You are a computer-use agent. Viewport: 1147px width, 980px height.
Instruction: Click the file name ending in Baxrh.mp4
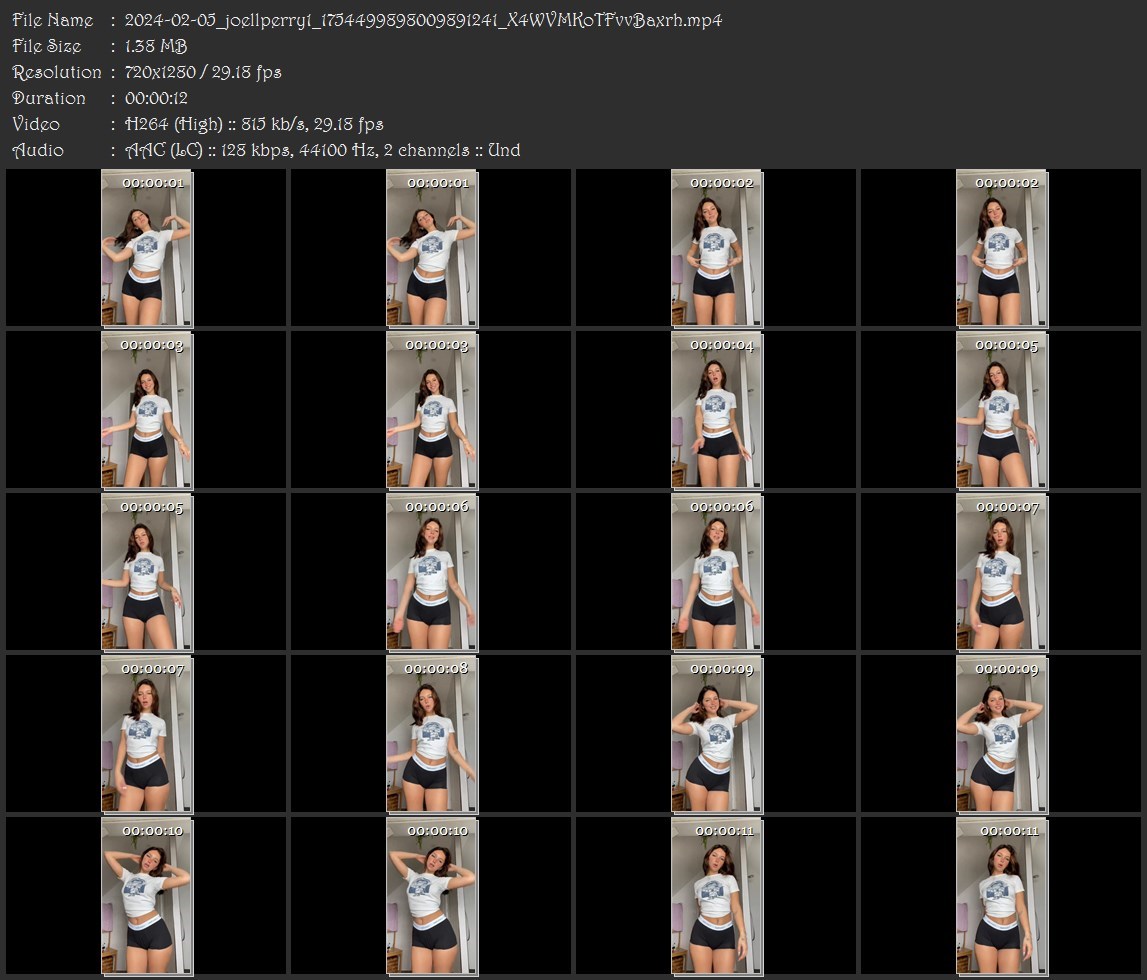point(423,20)
